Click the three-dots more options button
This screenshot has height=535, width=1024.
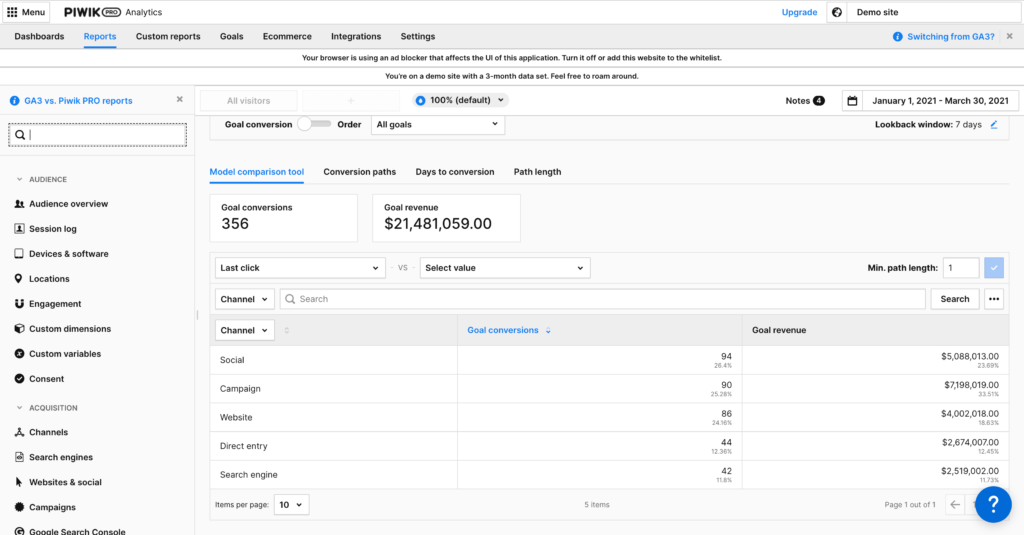pos(993,299)
